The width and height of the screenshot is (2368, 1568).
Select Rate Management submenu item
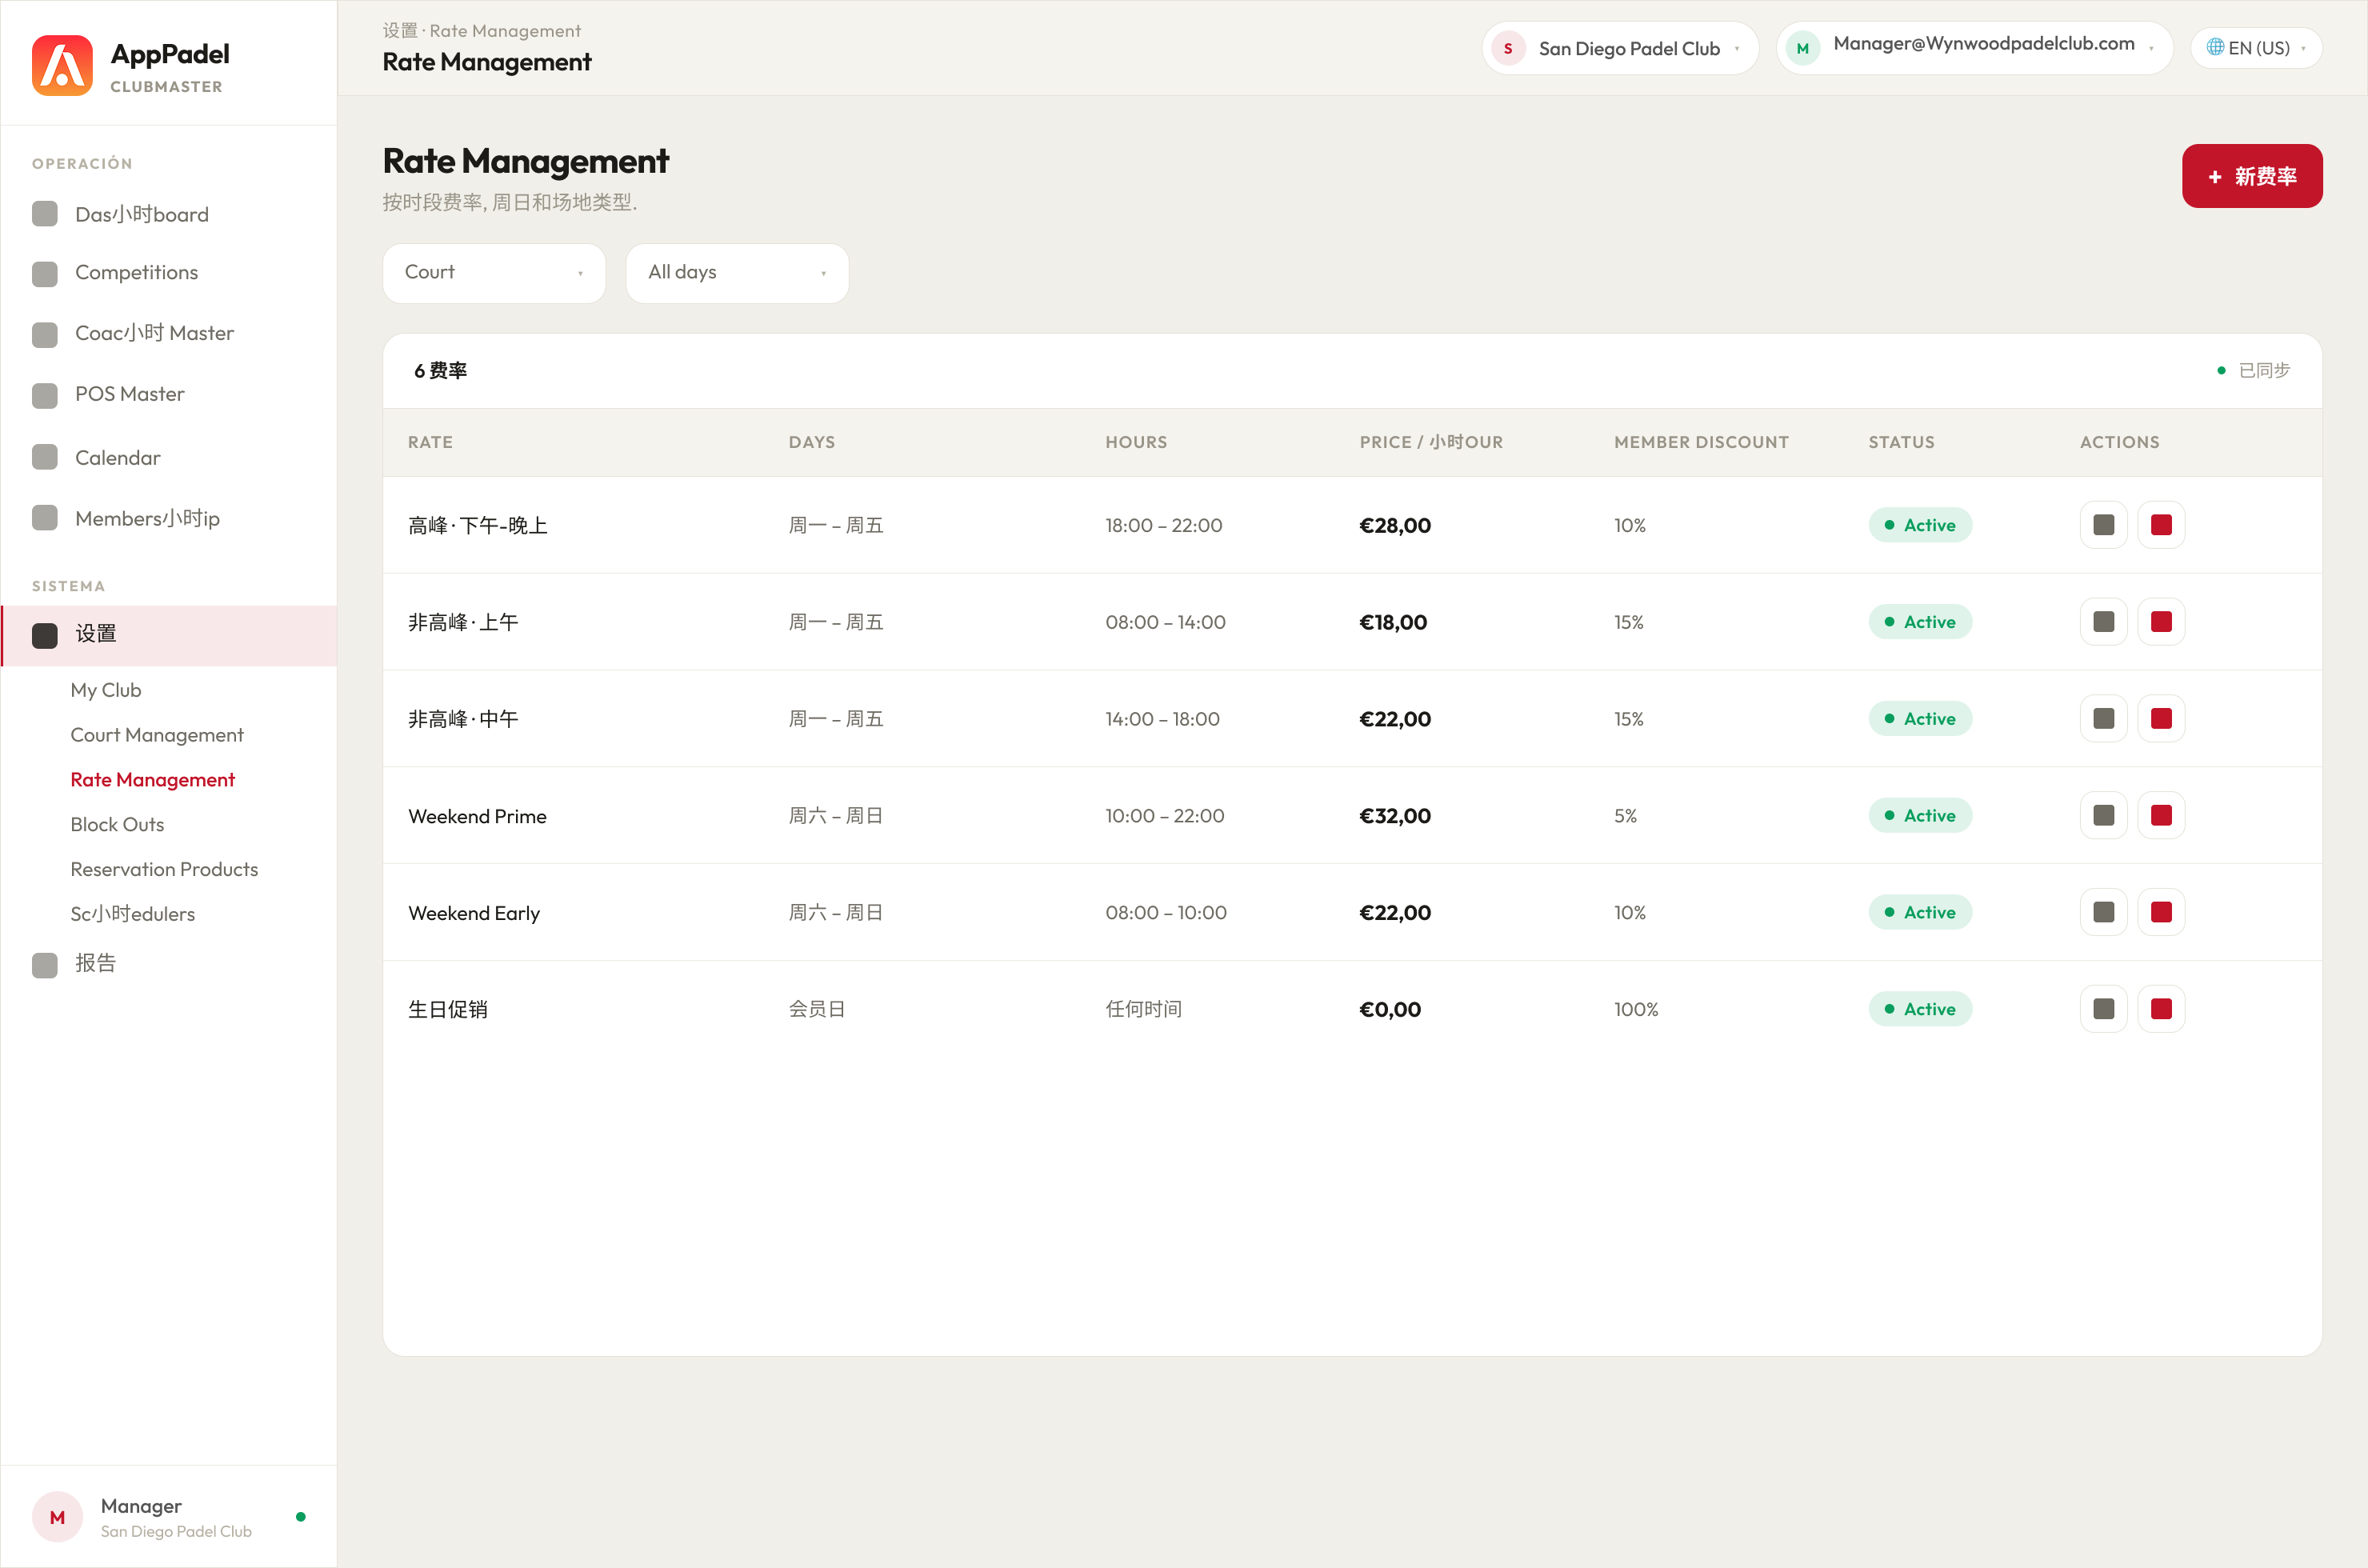(x=152, y=780)
